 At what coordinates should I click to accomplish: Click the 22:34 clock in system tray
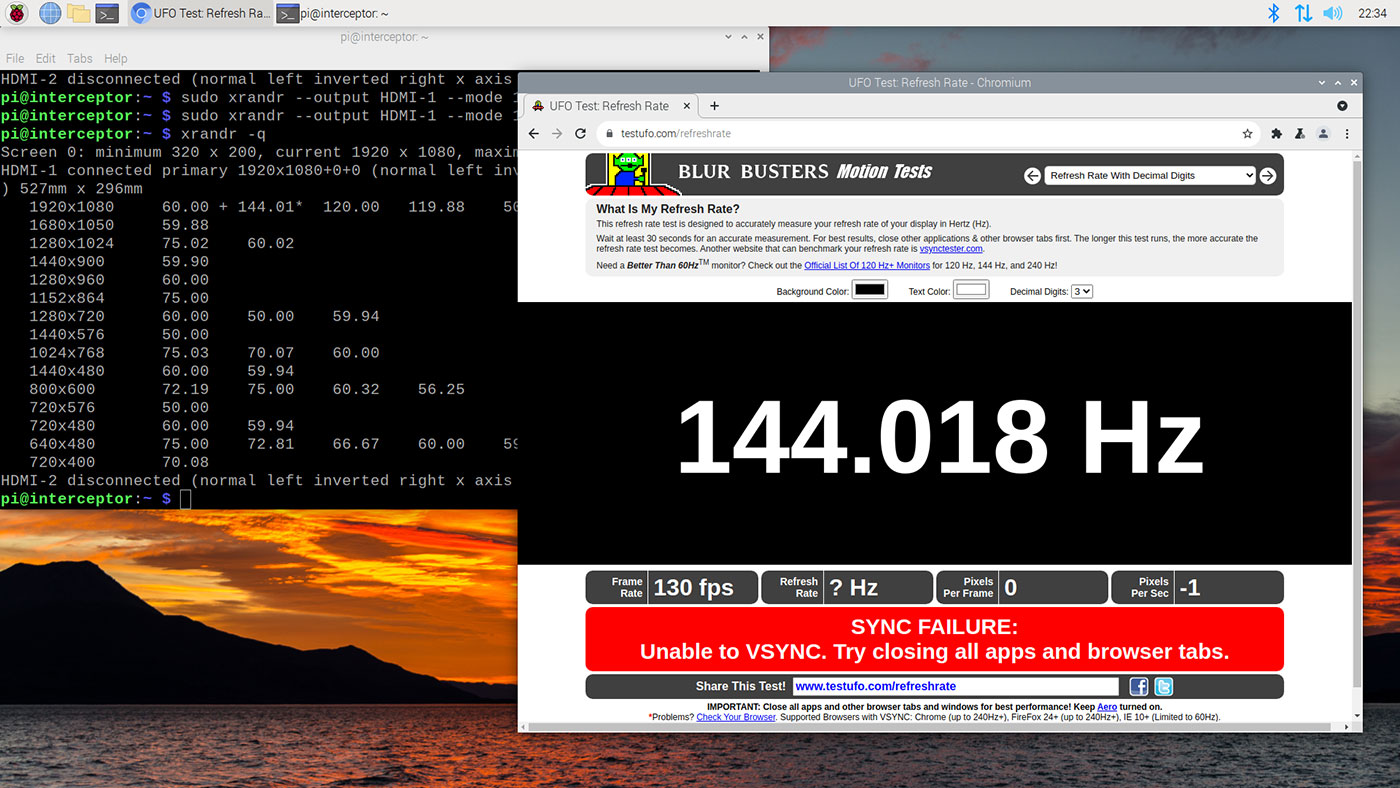pos(1372,13)
